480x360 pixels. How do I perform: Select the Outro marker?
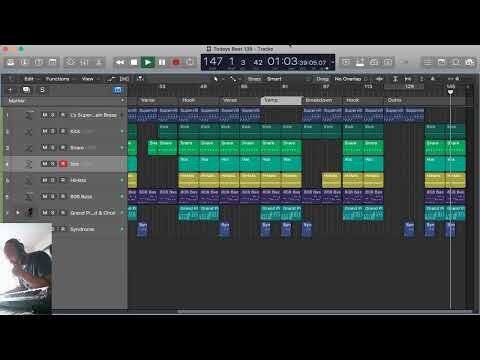click(x=425, y=100)
